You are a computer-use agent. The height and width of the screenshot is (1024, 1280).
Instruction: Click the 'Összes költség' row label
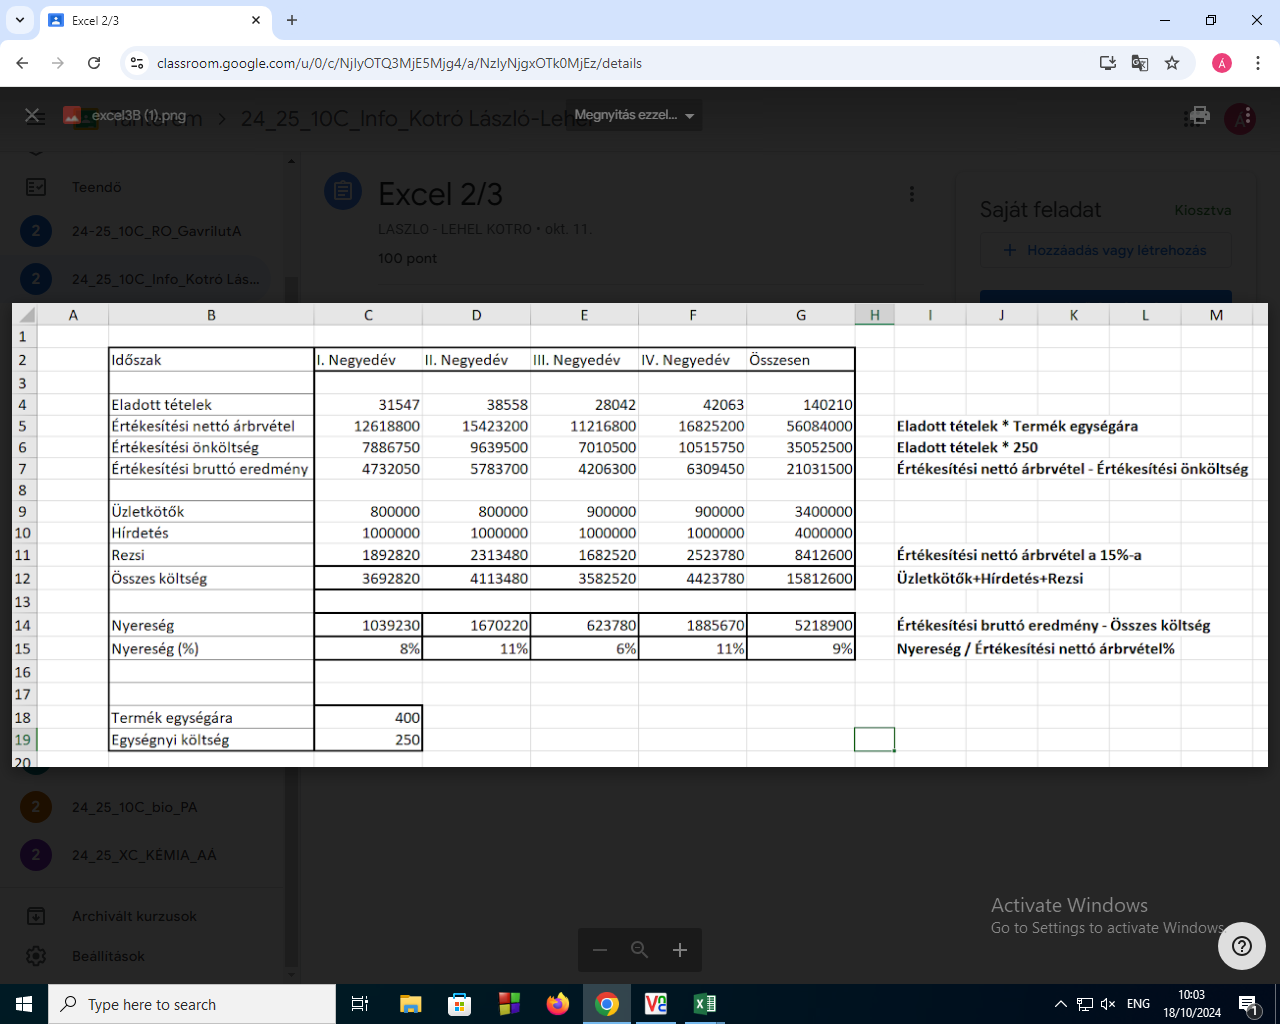point(159,579)
